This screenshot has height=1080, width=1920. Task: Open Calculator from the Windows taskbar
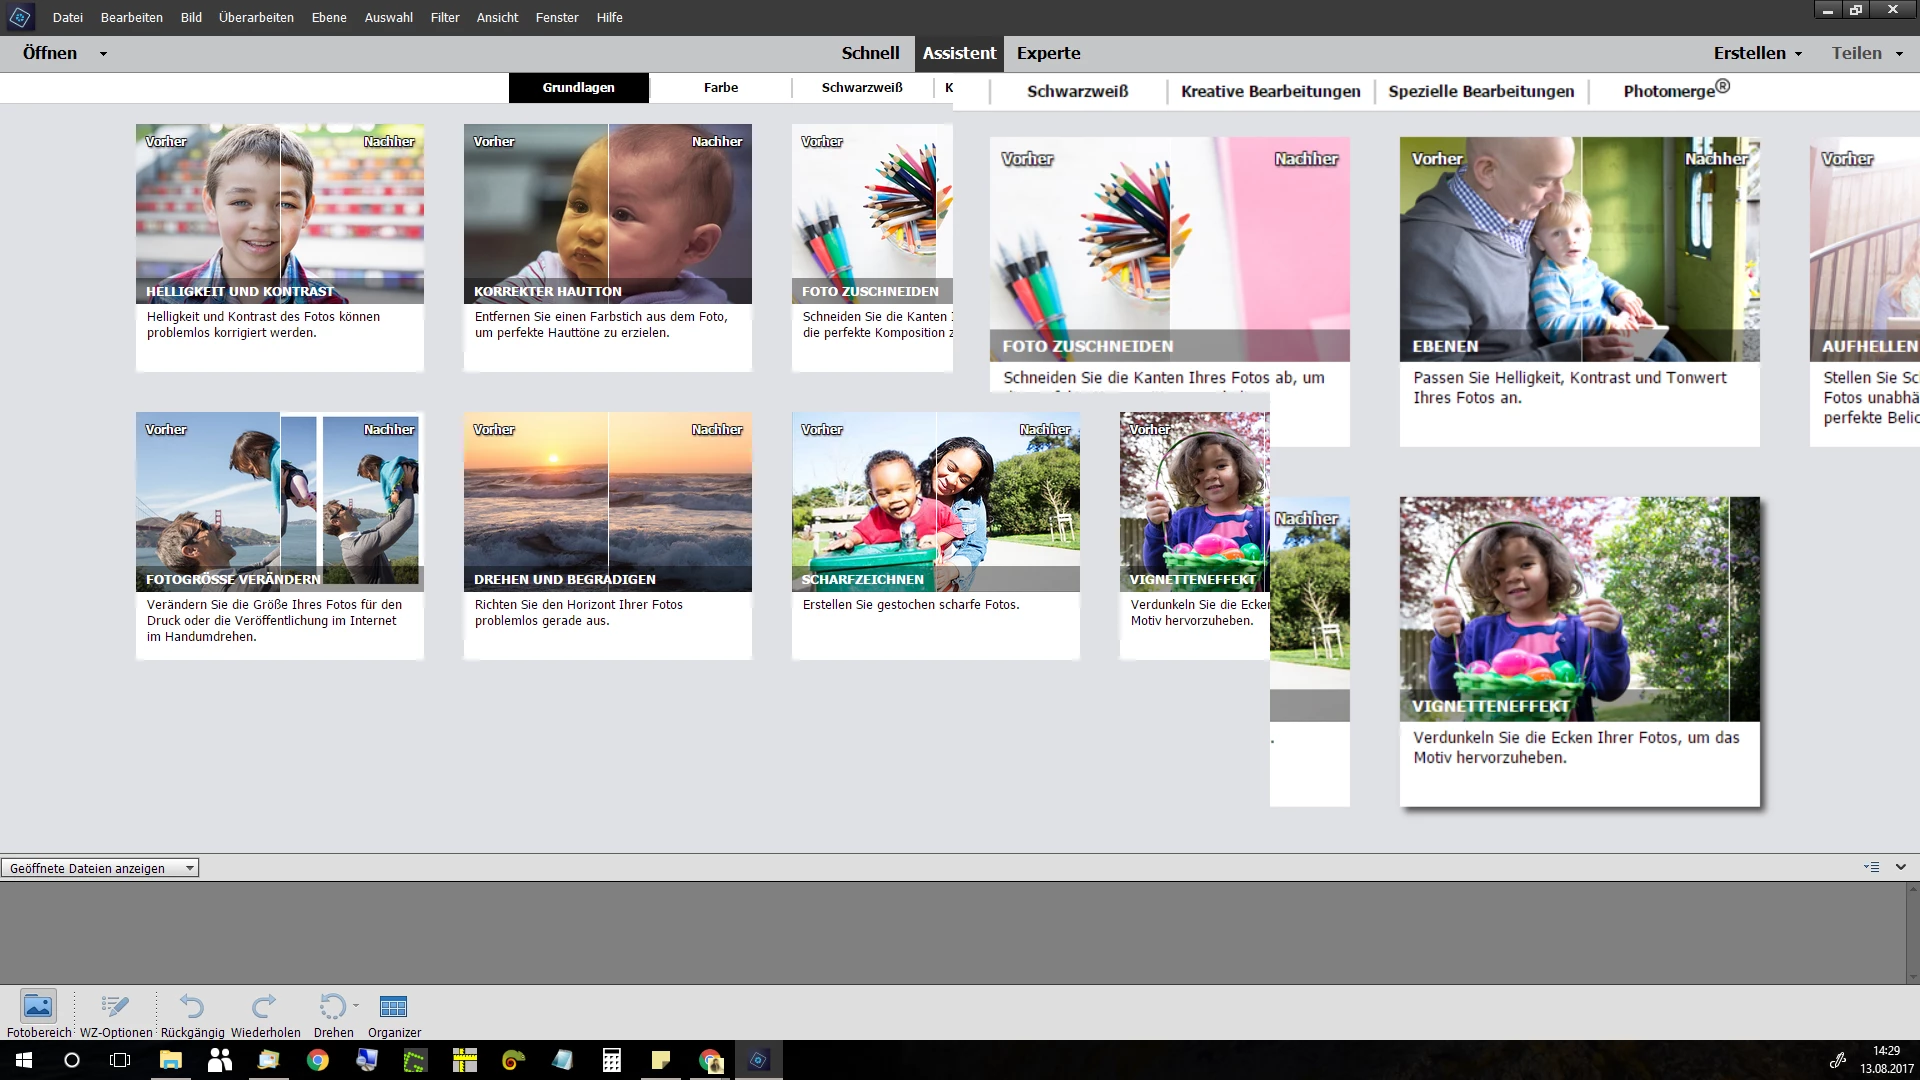pos(612,1060)
